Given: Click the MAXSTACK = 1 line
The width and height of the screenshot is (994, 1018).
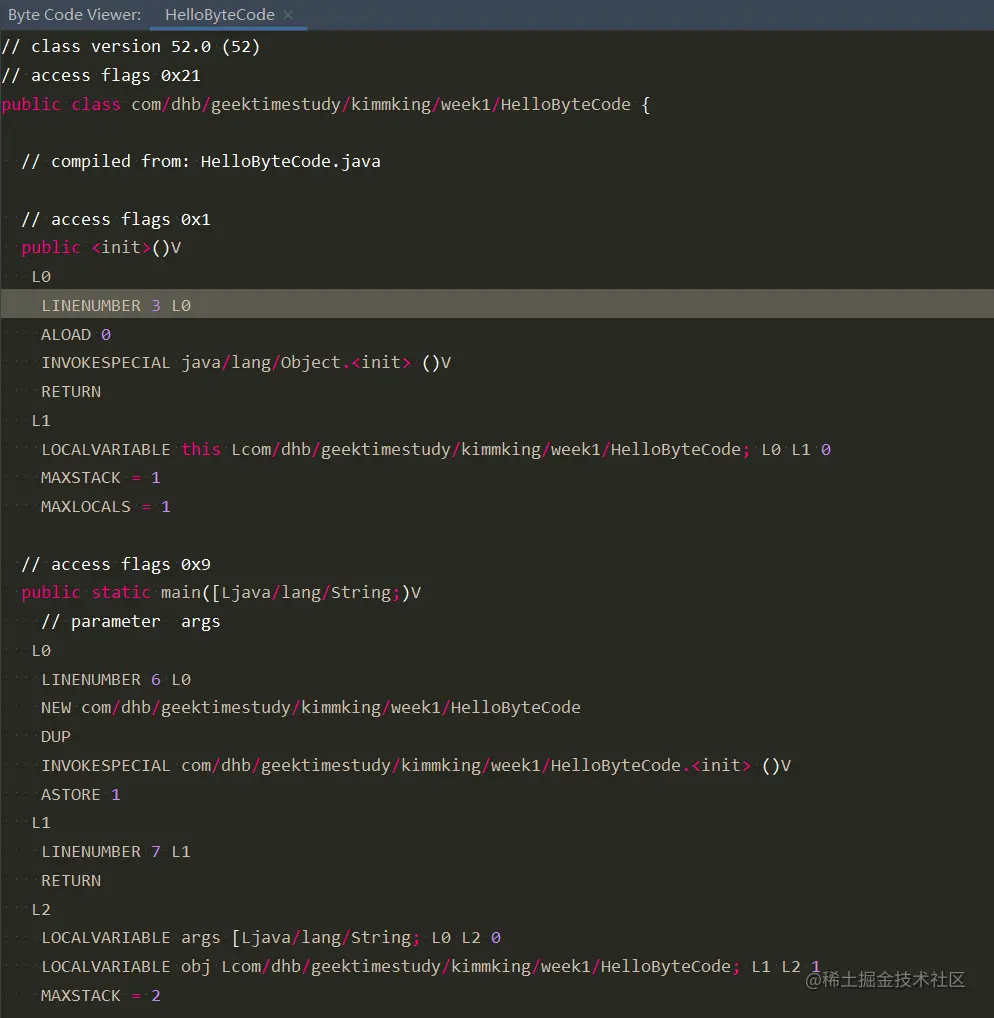Looking at the screenshot, I should point(100,477).
